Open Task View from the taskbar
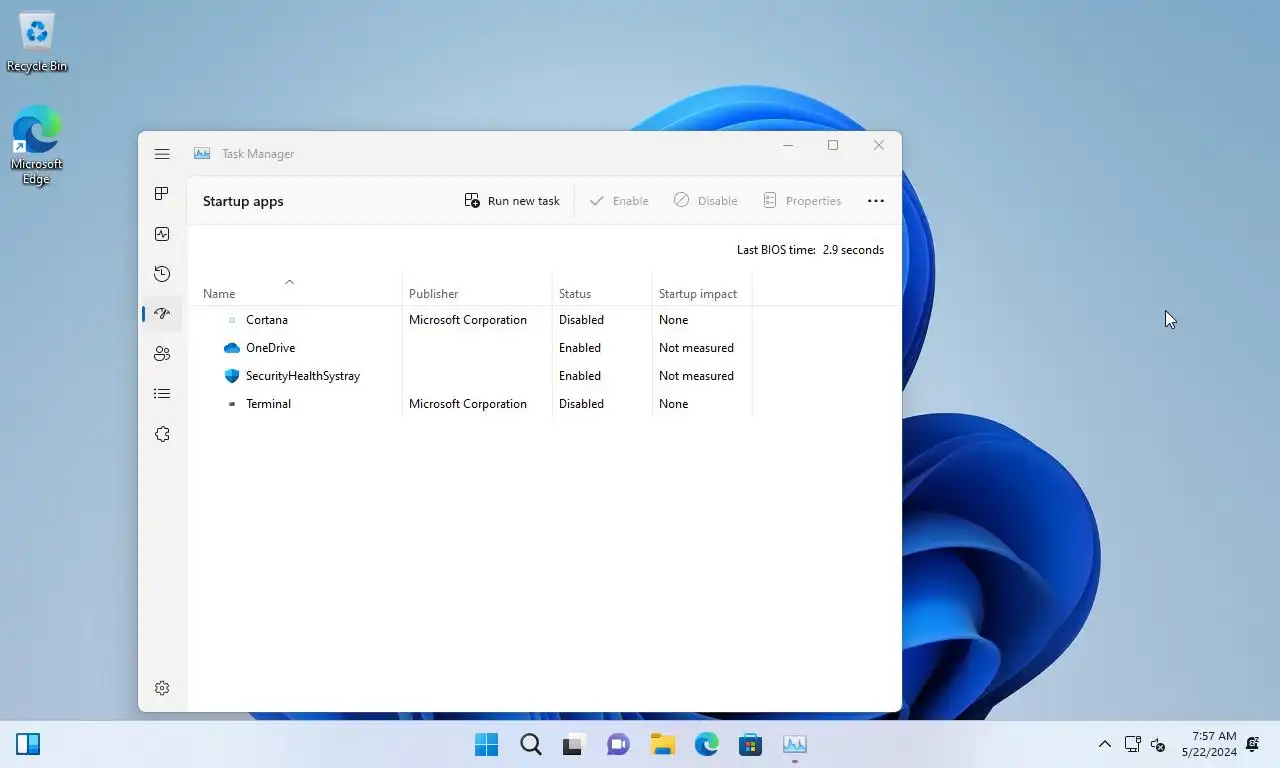 [x=573, y=744]
